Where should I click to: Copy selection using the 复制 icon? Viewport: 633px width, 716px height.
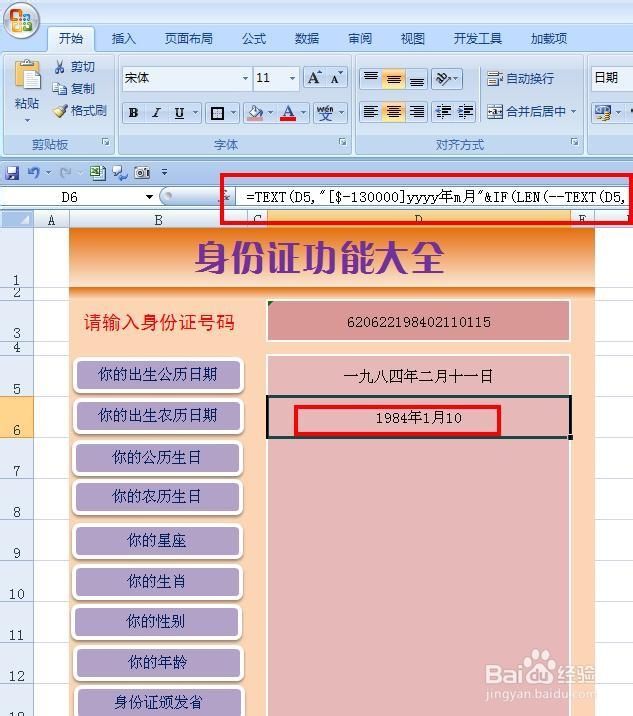(x=59, y=88)
